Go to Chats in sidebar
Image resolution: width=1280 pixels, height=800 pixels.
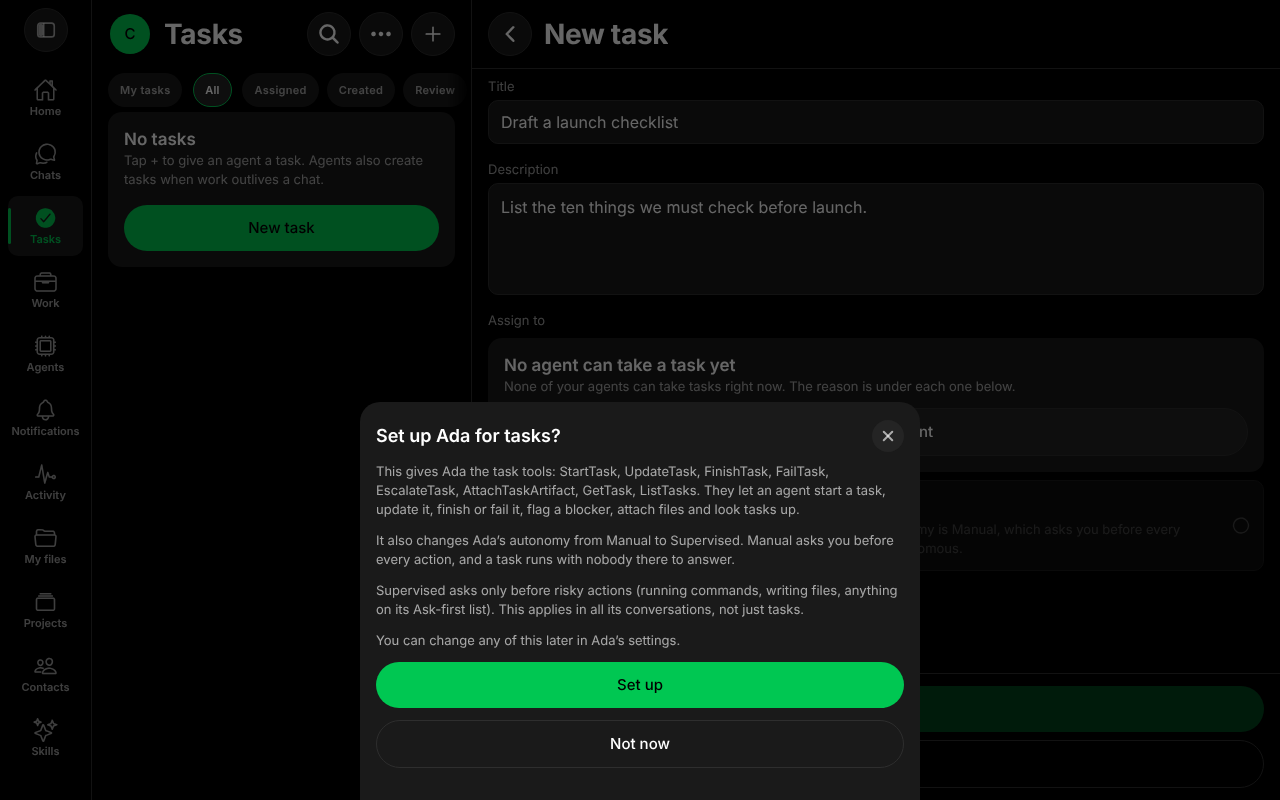click(45, 162)
